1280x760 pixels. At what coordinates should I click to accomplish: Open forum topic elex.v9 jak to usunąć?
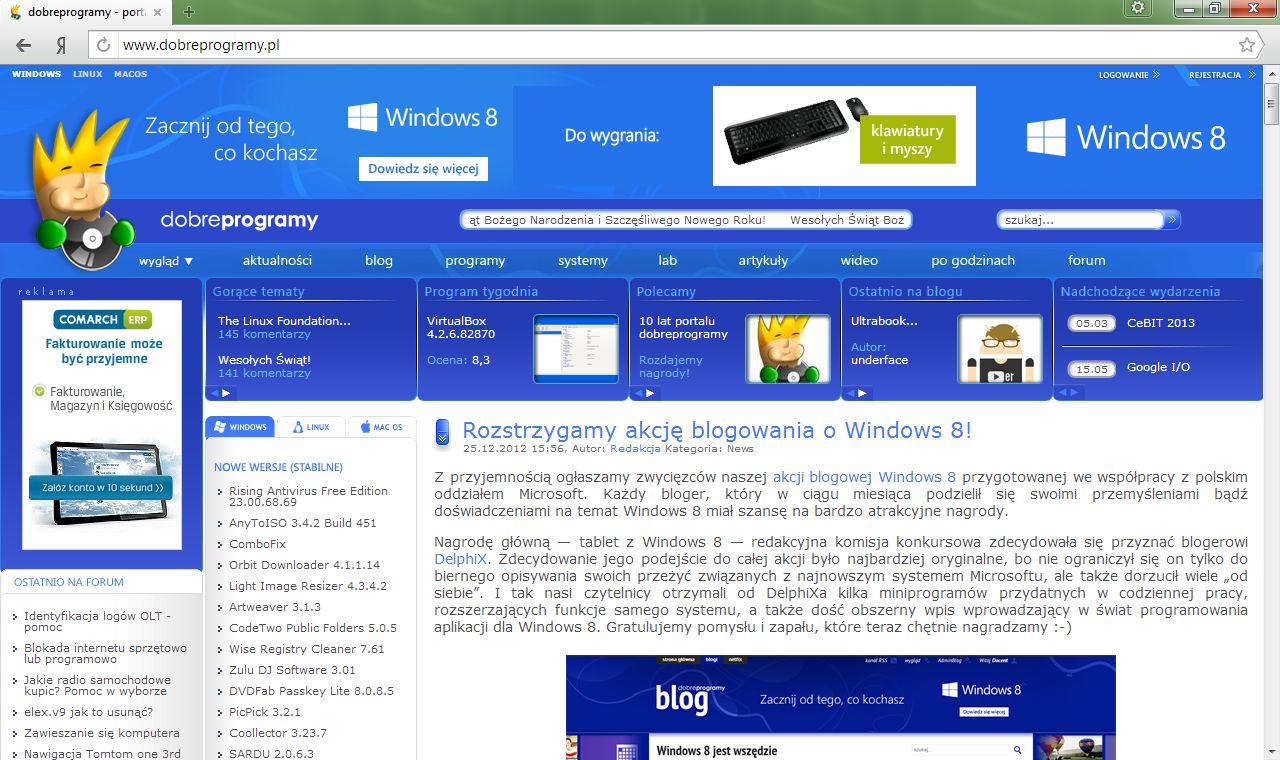tap(88, 712)
